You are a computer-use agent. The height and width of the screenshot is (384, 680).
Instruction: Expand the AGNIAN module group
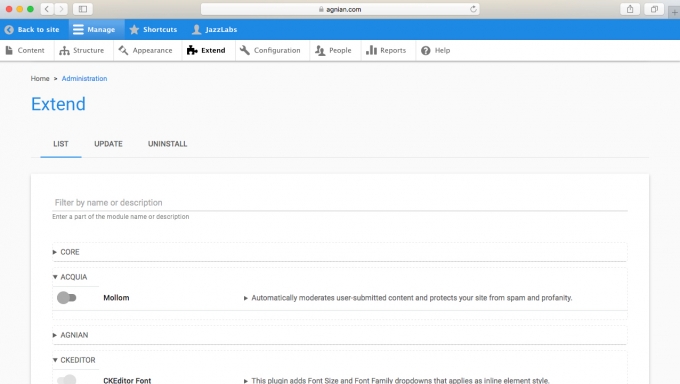[x=70, y=335]
